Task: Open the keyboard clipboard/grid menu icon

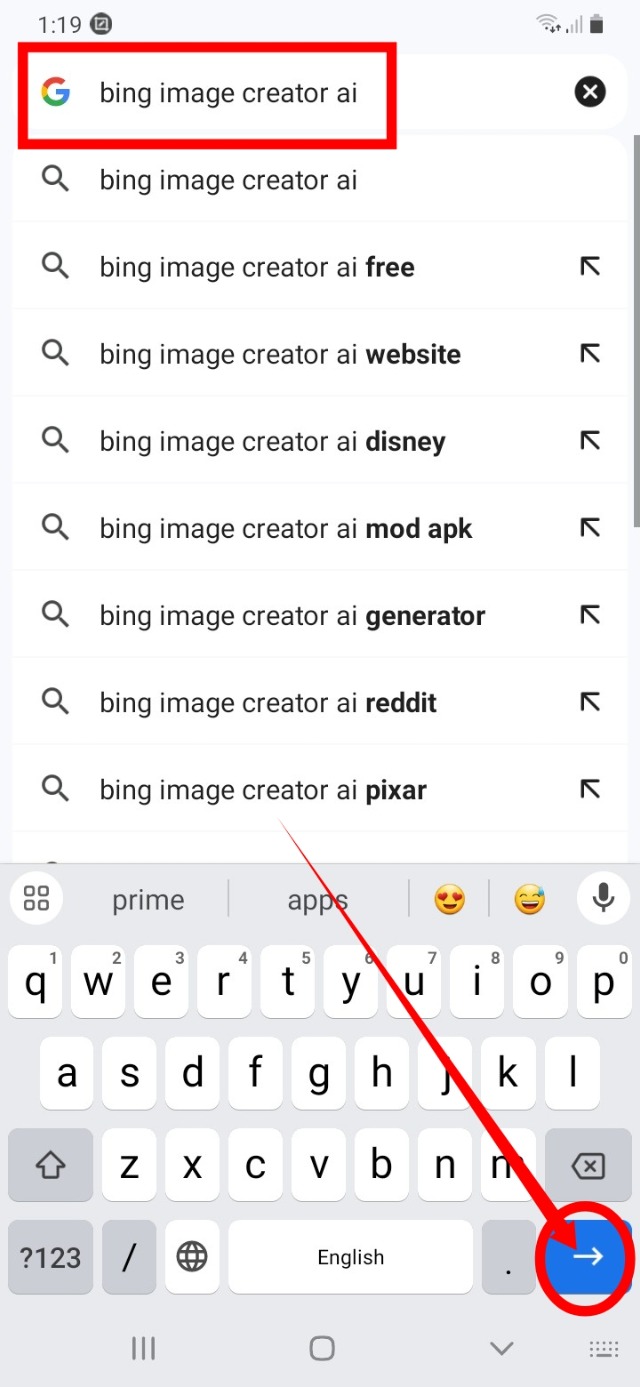Action: (36, 898)
